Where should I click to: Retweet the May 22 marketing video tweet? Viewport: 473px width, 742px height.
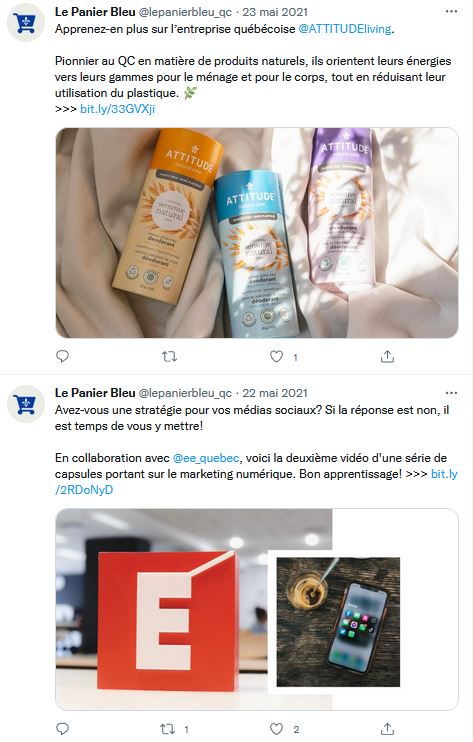point(168,729)
